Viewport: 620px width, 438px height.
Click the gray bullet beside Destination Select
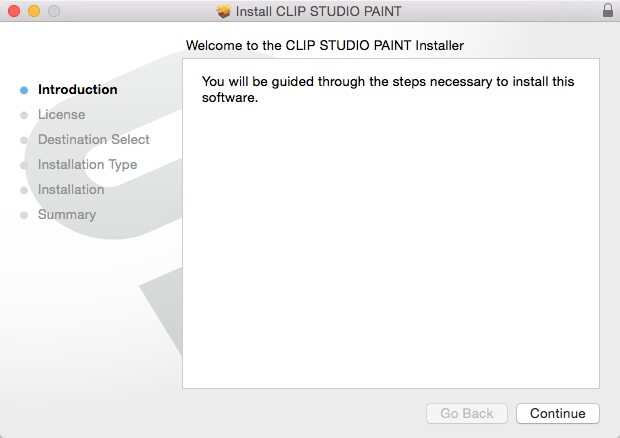[24, 140]
